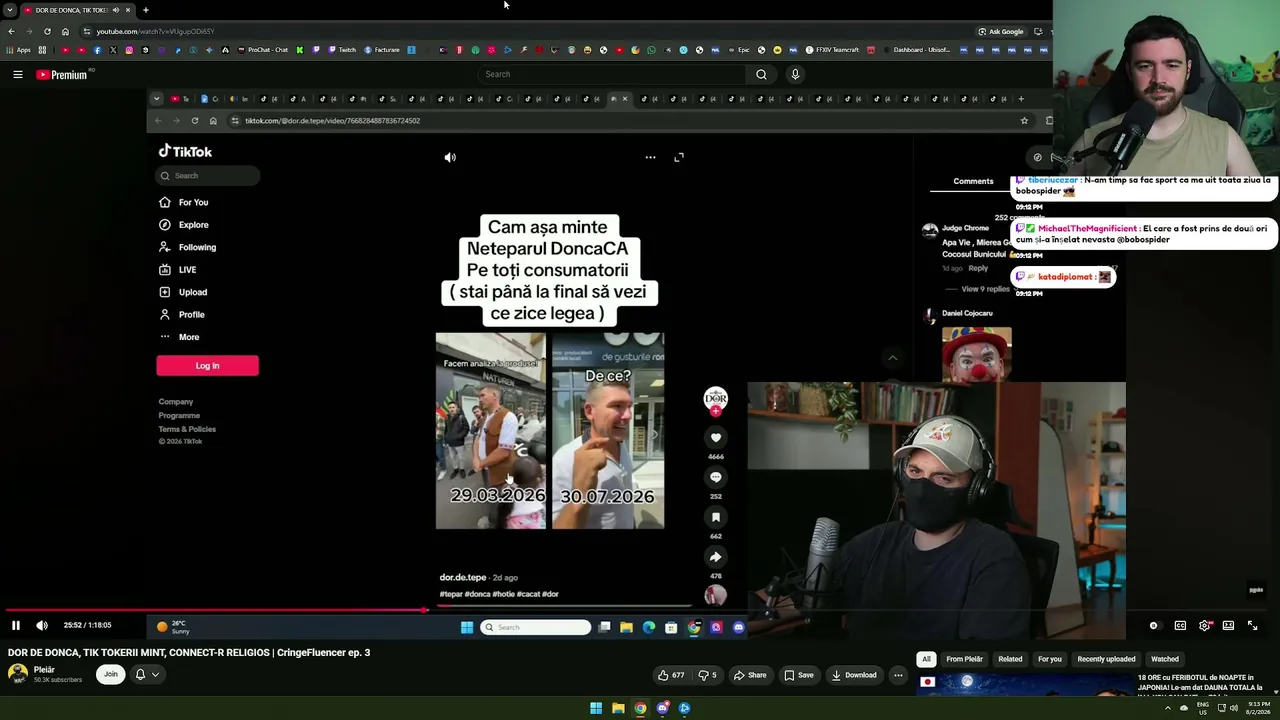Pause the YouTube video

click(16, 625)
